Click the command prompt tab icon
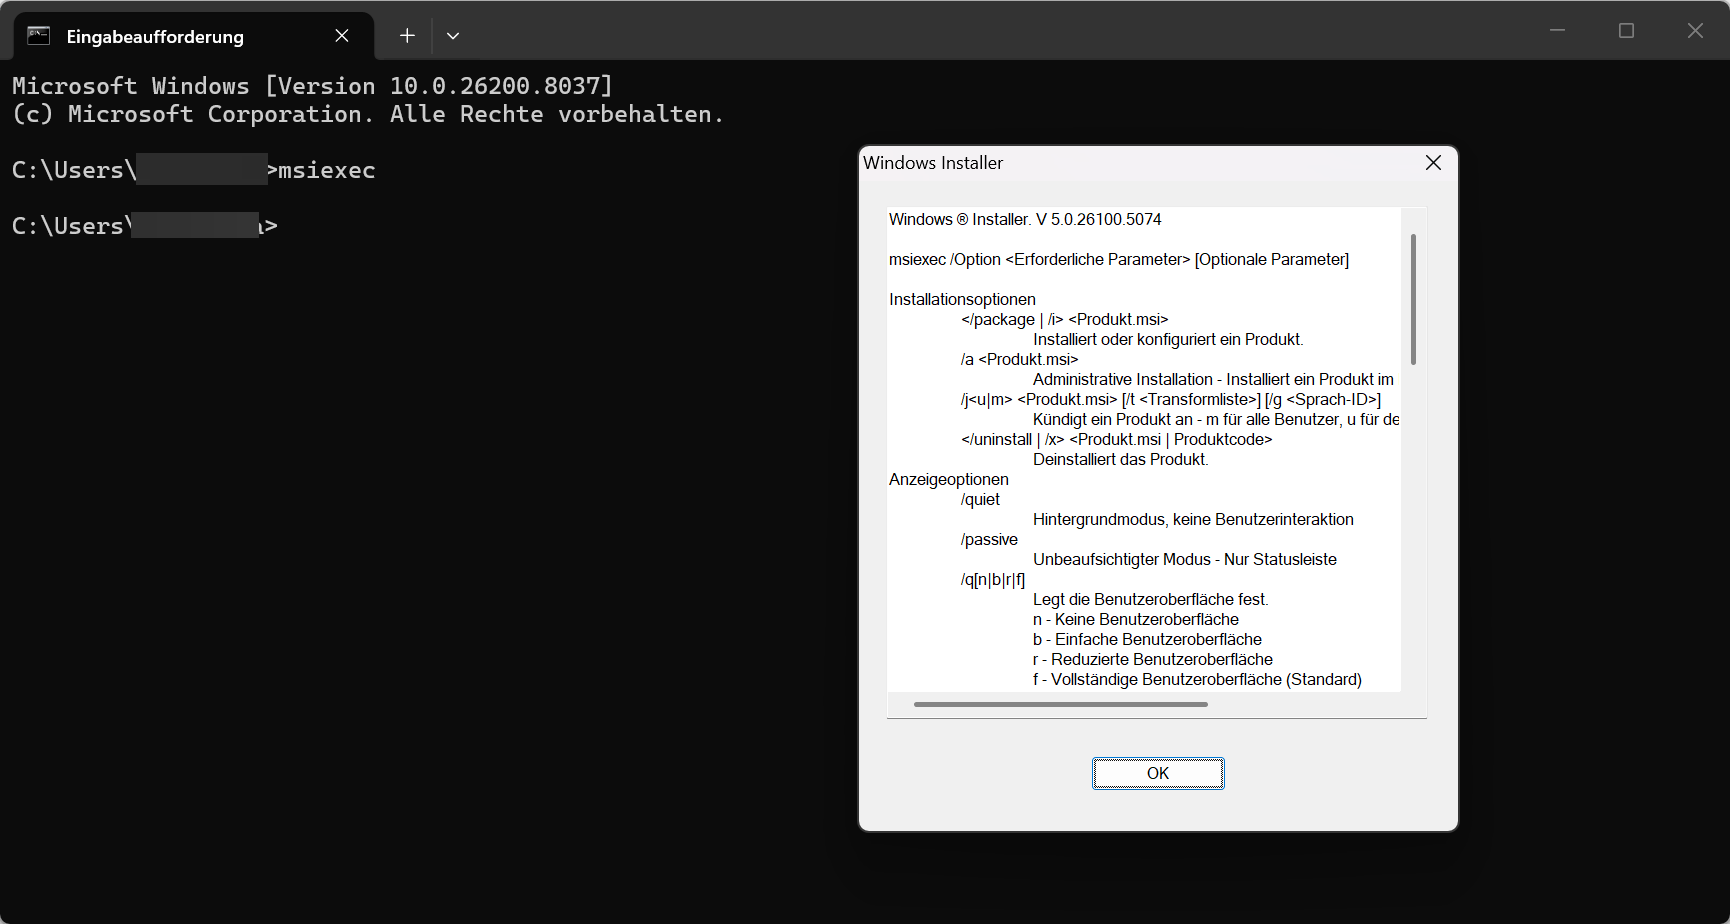 38,36
